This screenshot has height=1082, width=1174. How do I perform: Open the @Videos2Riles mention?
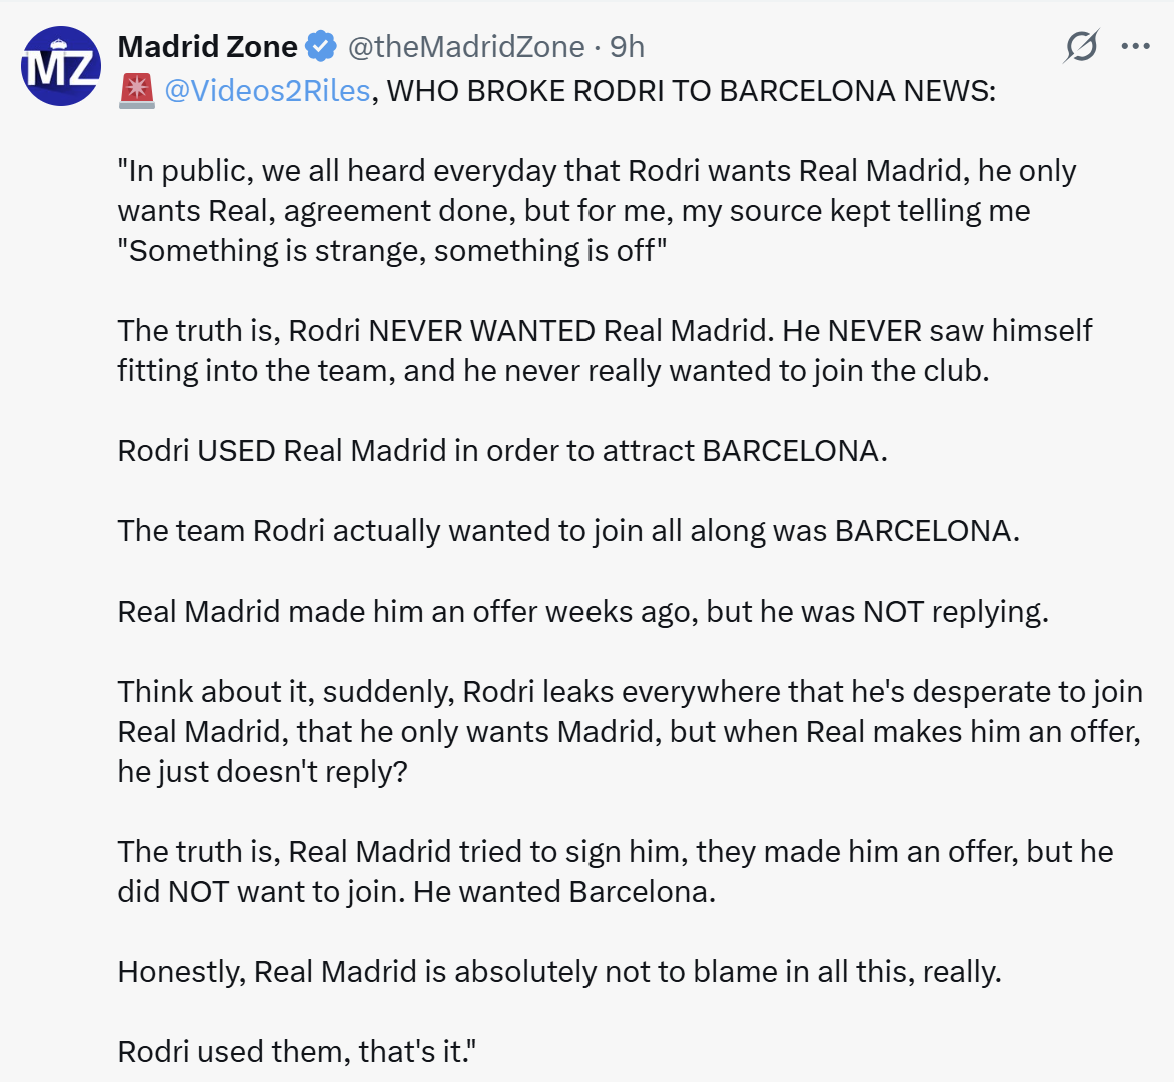[267, 91]
